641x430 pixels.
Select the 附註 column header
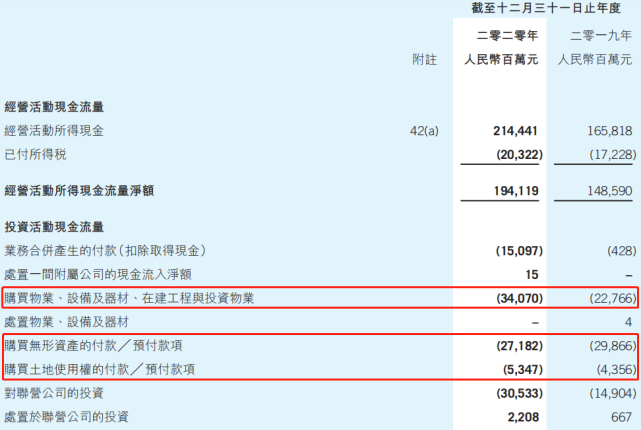pyautogui.click(x=424, y=60)
